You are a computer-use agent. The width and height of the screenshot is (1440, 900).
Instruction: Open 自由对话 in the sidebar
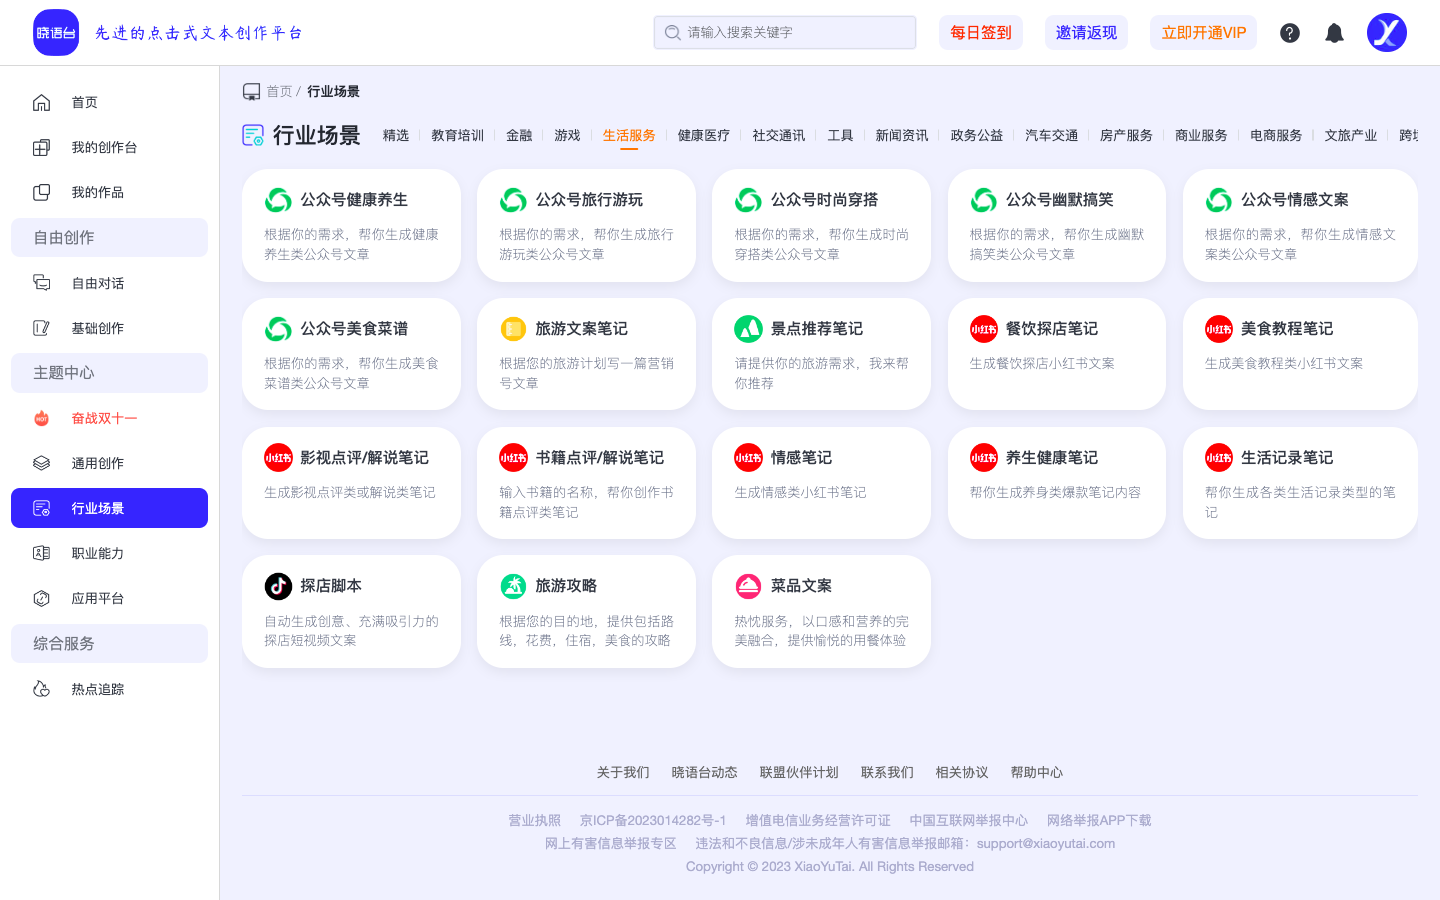coord(97,283)
